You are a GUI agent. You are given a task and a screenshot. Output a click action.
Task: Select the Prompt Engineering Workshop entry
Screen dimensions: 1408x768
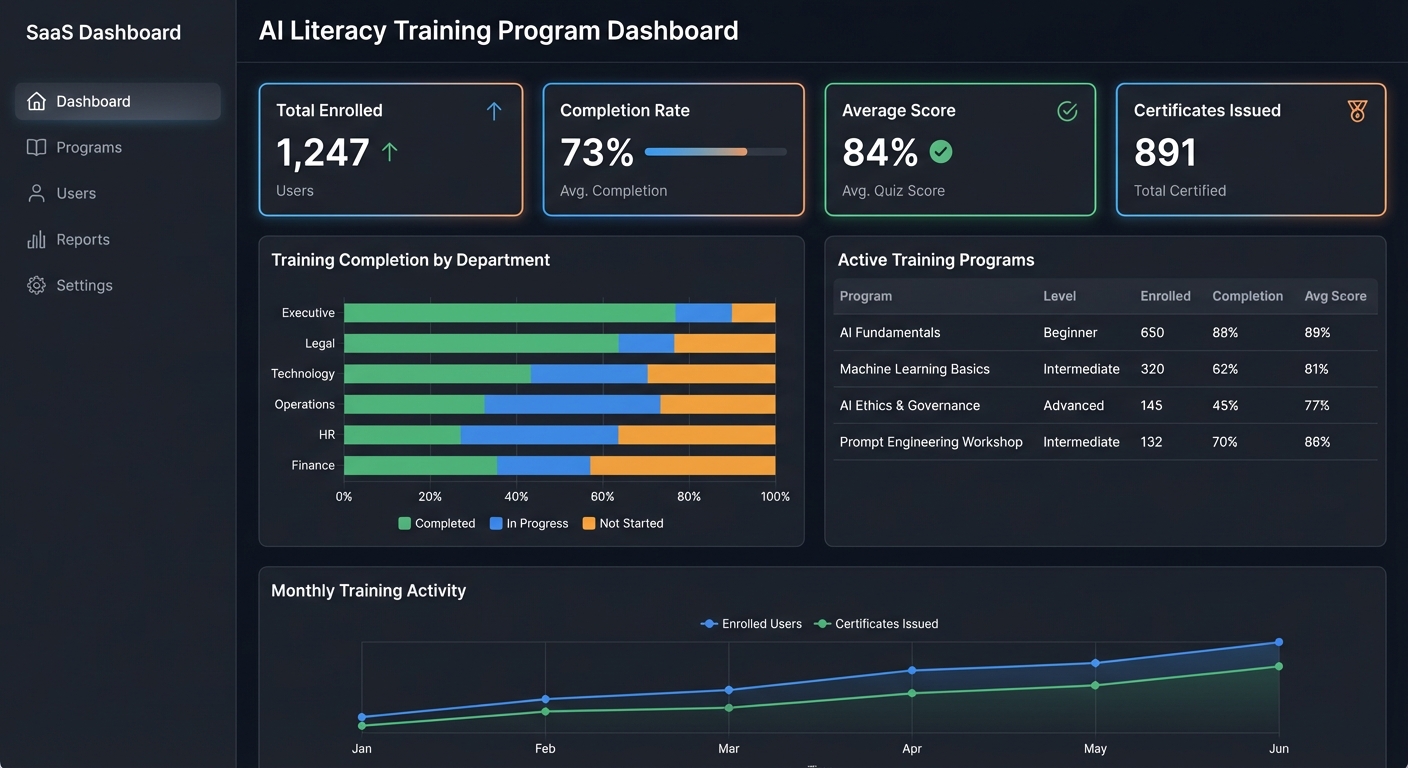(931, 441)
